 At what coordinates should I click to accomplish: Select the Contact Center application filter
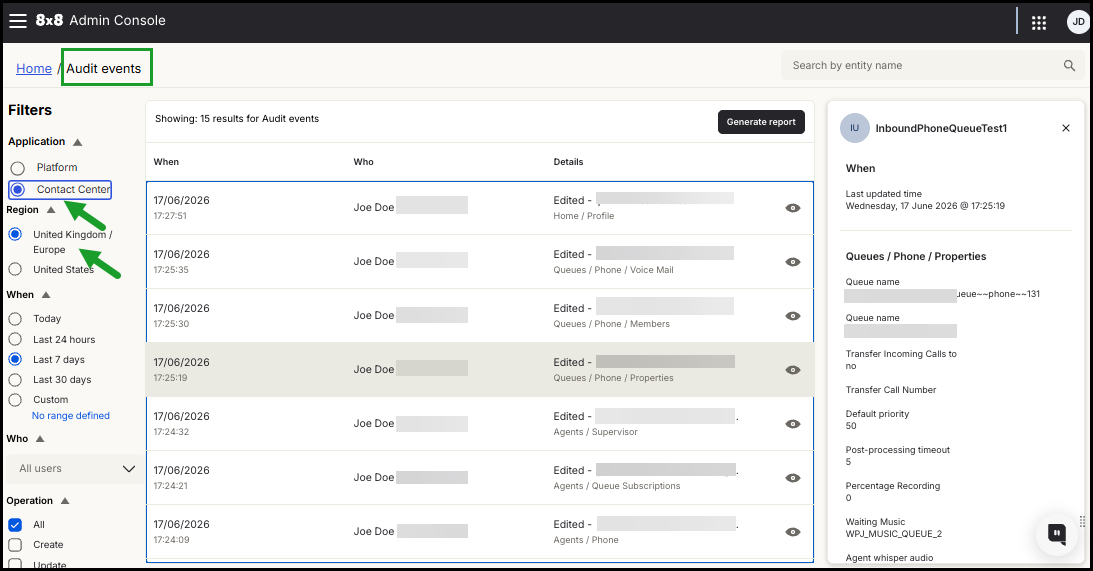click(x=17, y=190)
